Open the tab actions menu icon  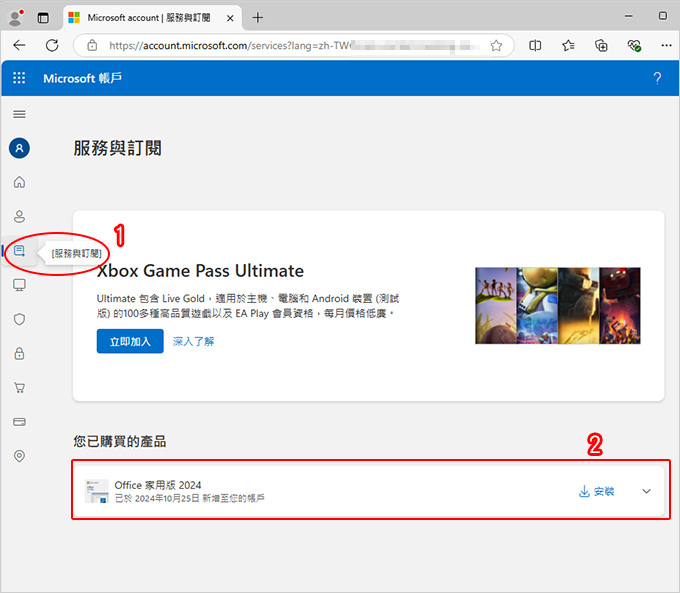[43, 18]
